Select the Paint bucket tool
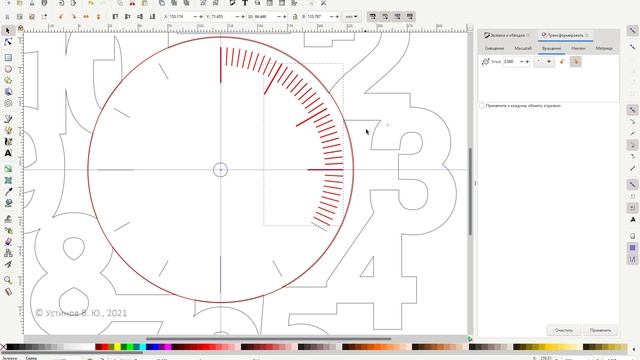The width and height of the screenshot is (640, 360). [x=8, y=203]
